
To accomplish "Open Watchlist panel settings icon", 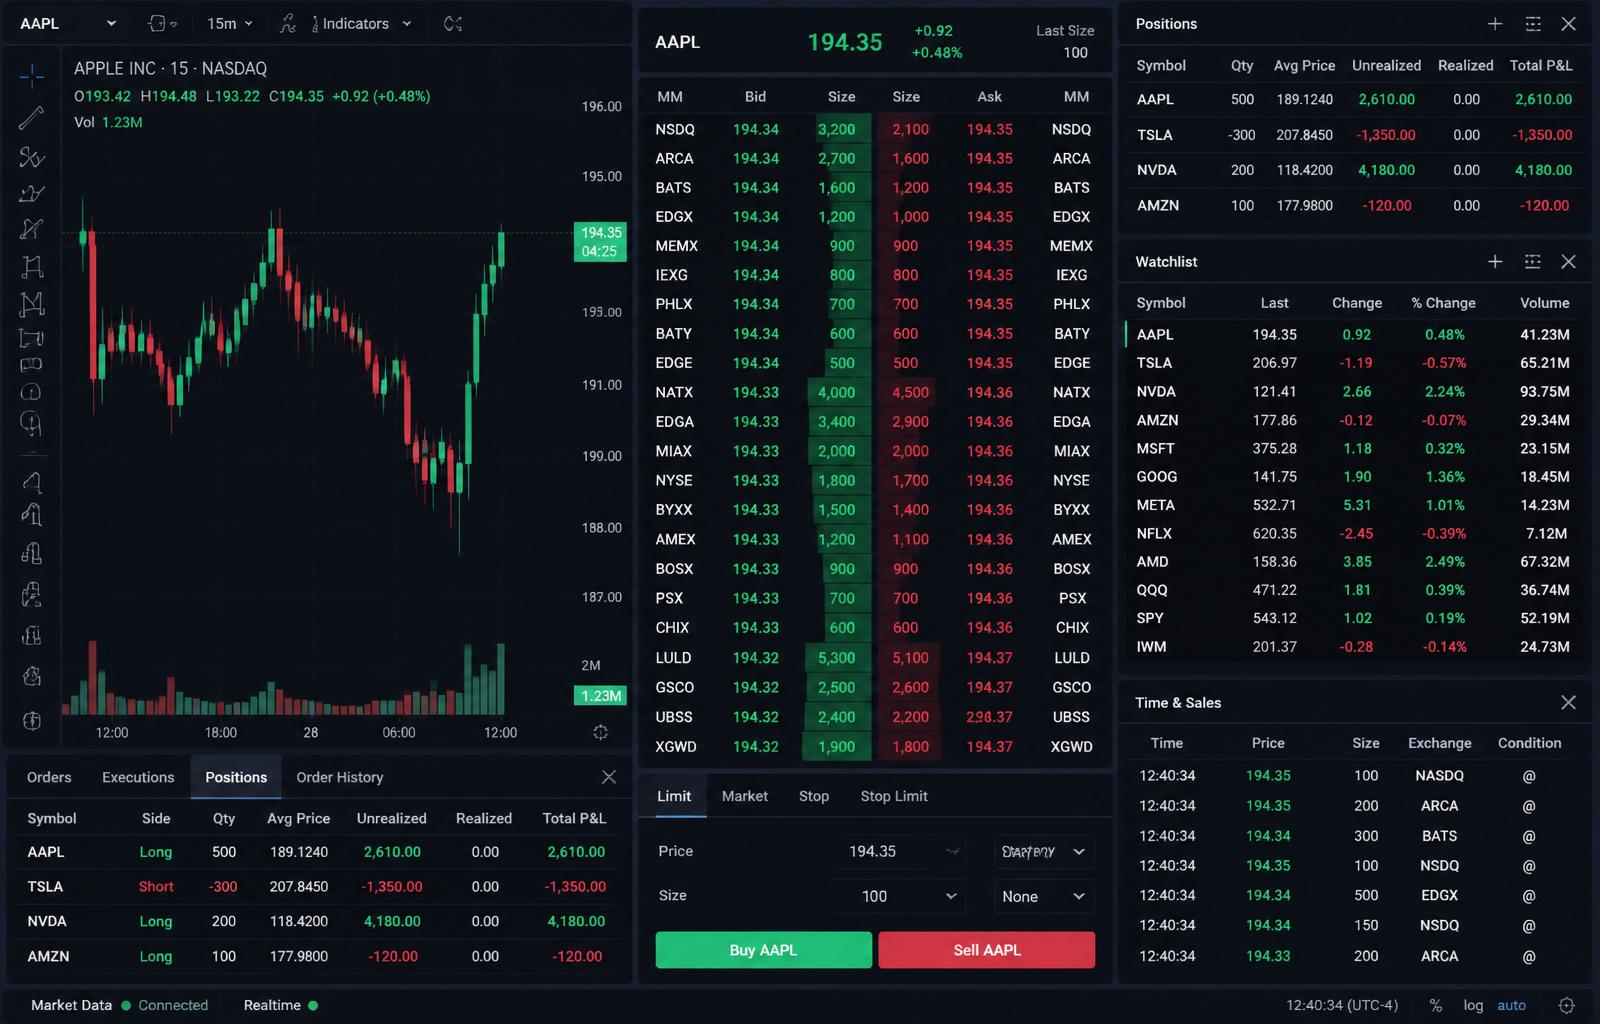I will pos(1532,261).
